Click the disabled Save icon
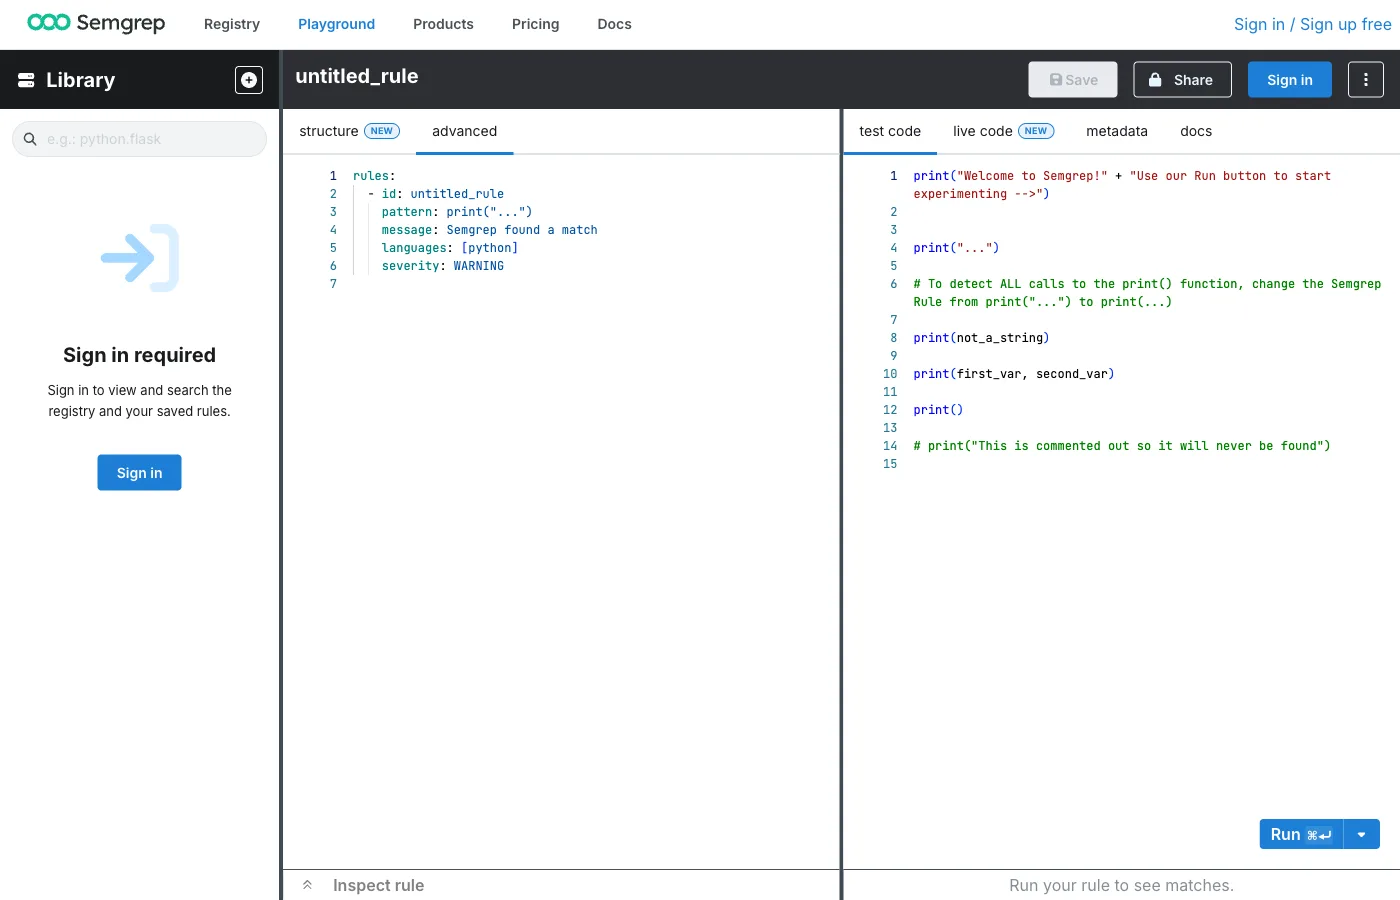 1055,79
